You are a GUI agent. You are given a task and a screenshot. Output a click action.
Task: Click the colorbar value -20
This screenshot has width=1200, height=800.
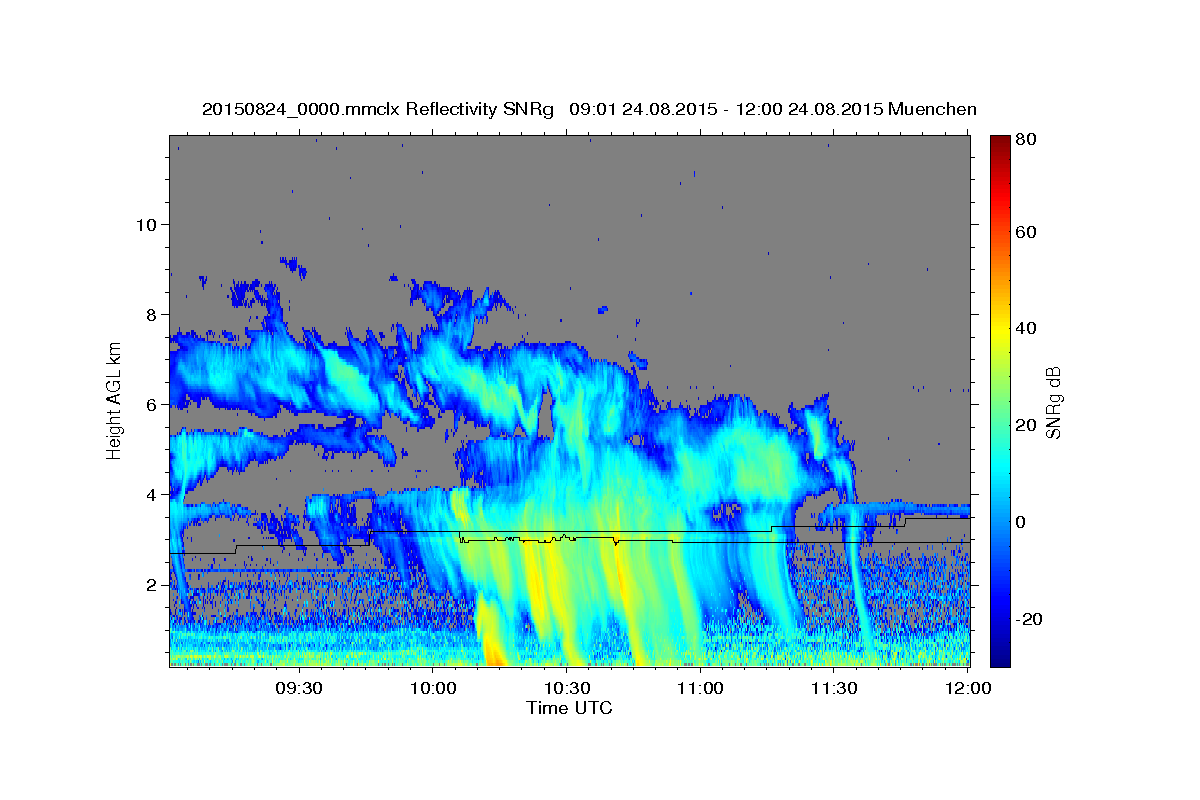click(x=1028, y=619)
